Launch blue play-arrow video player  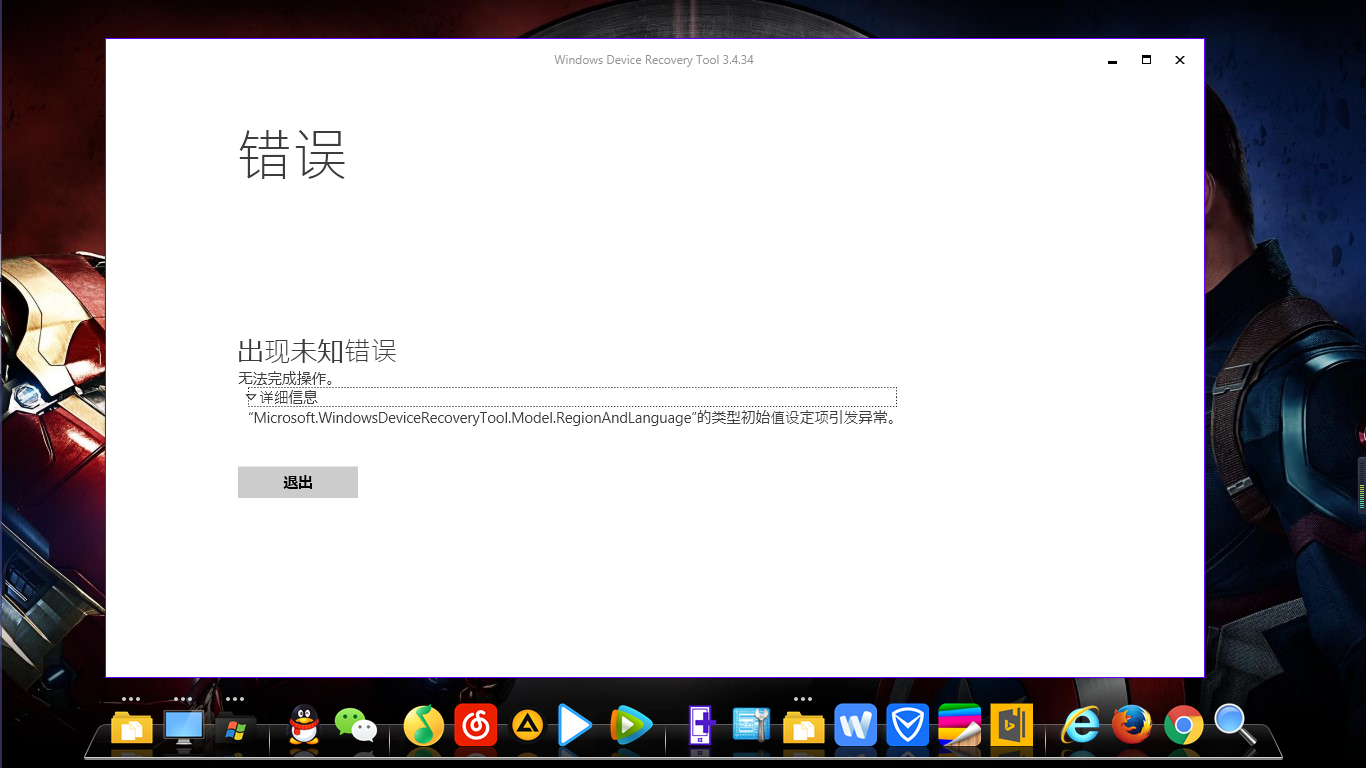[575, 726]
